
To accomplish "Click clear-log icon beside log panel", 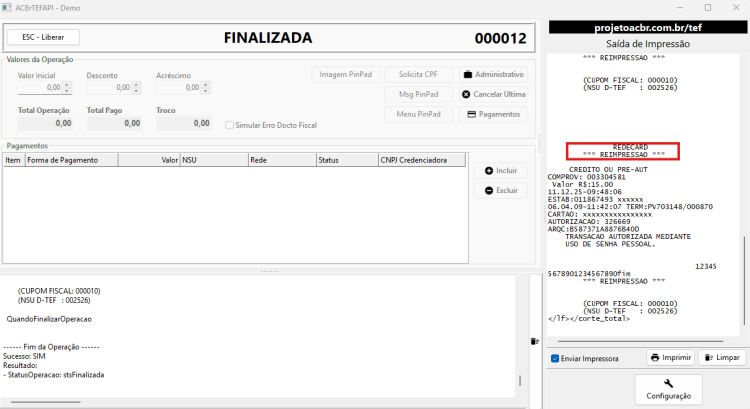I will click(x=535, y=342).
